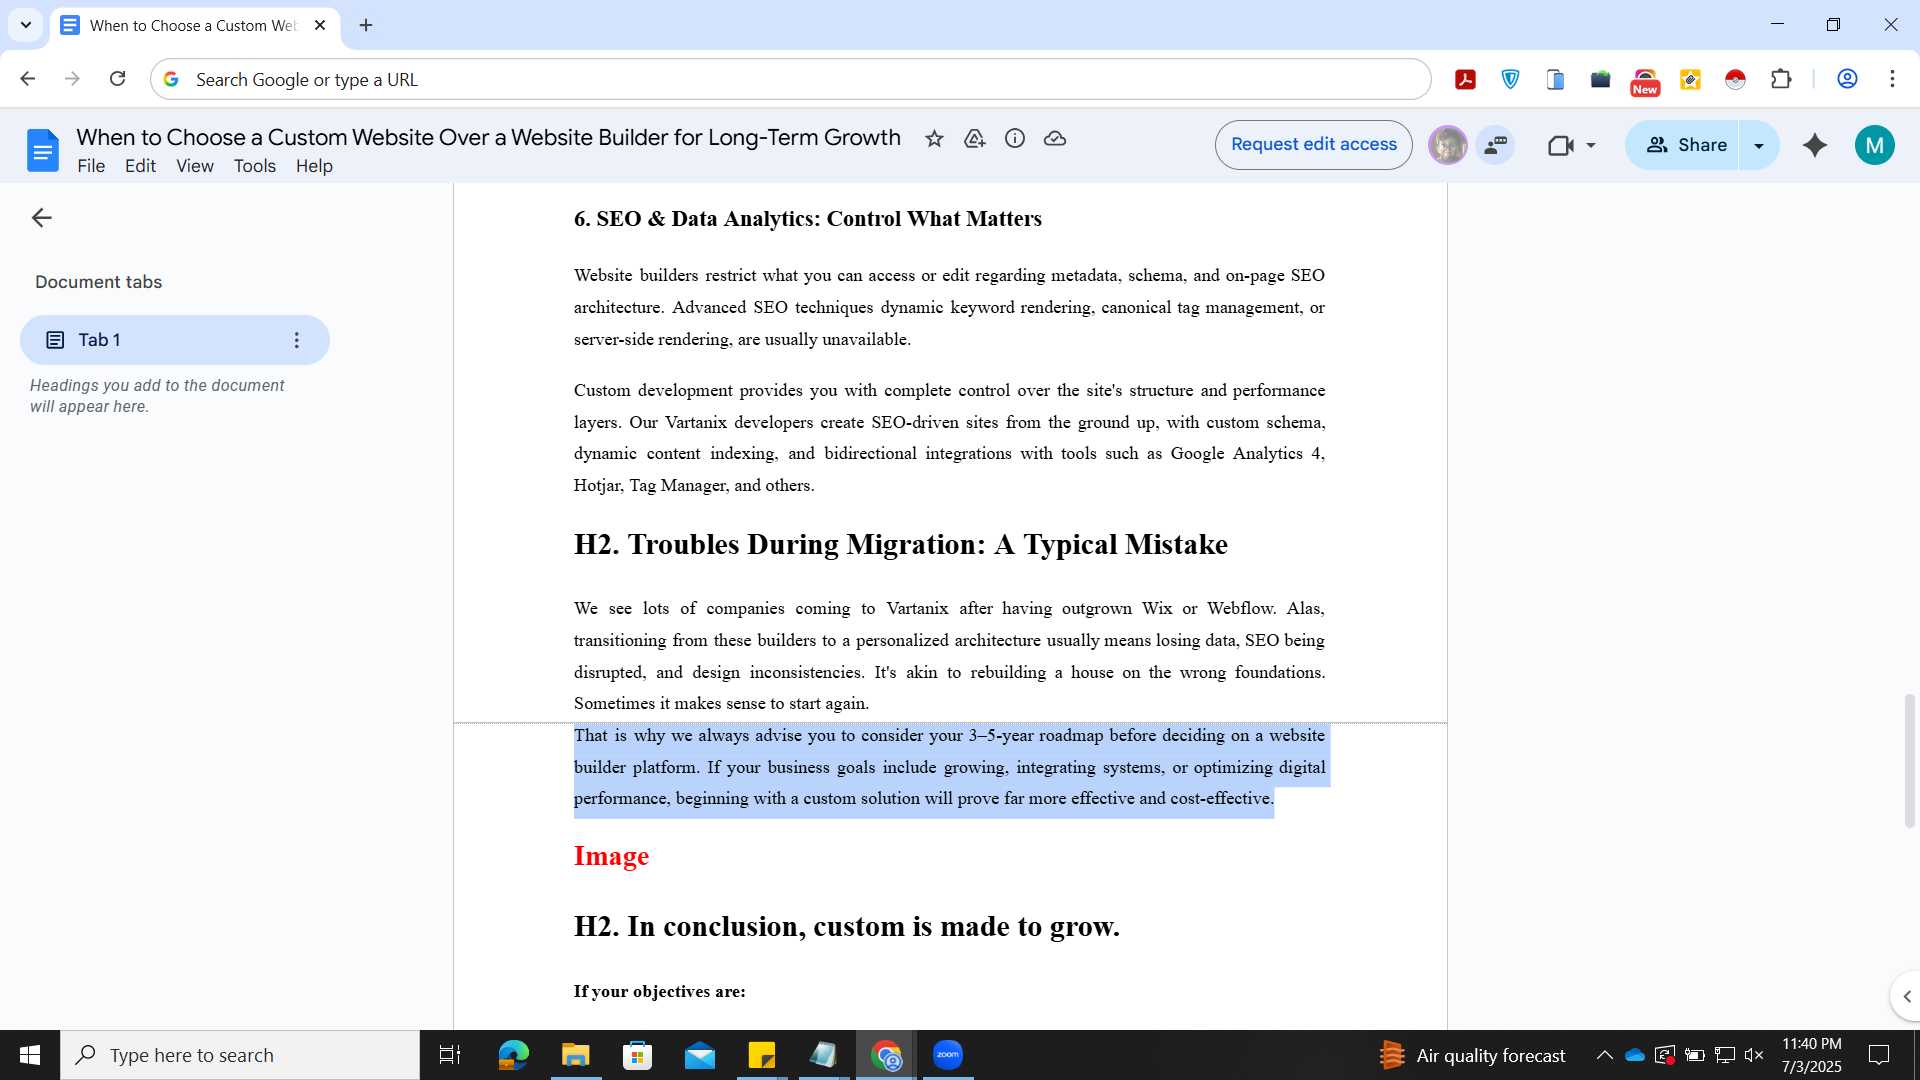Open the clock showing 11:40 PM
Screen dimensions: 1920x1080
coord(1811,1055)
